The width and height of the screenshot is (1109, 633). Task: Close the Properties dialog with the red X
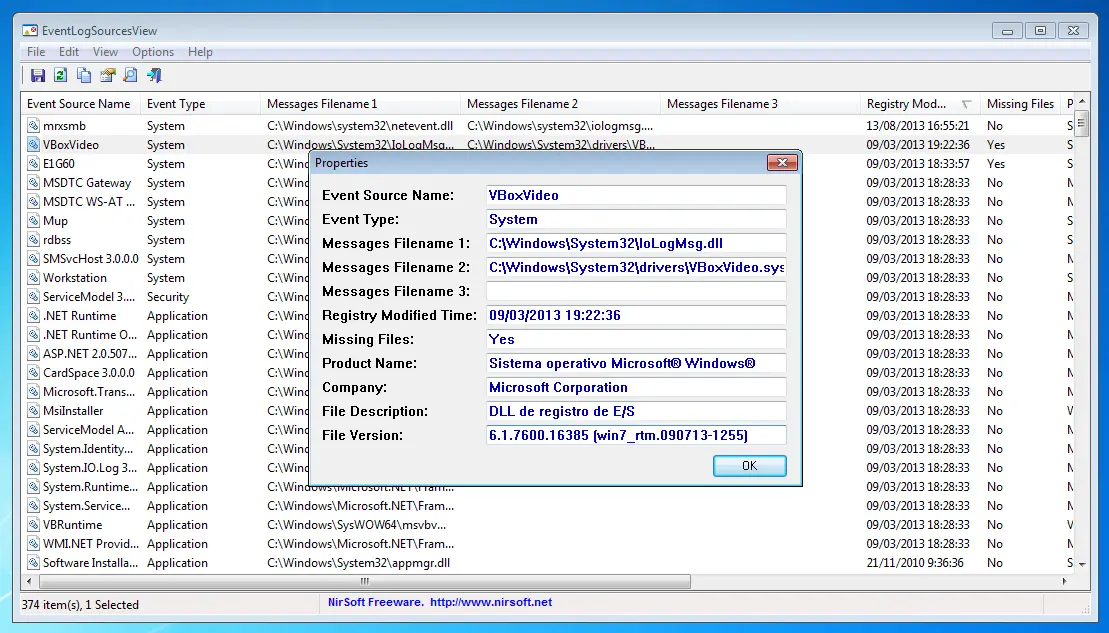point(782,163)
